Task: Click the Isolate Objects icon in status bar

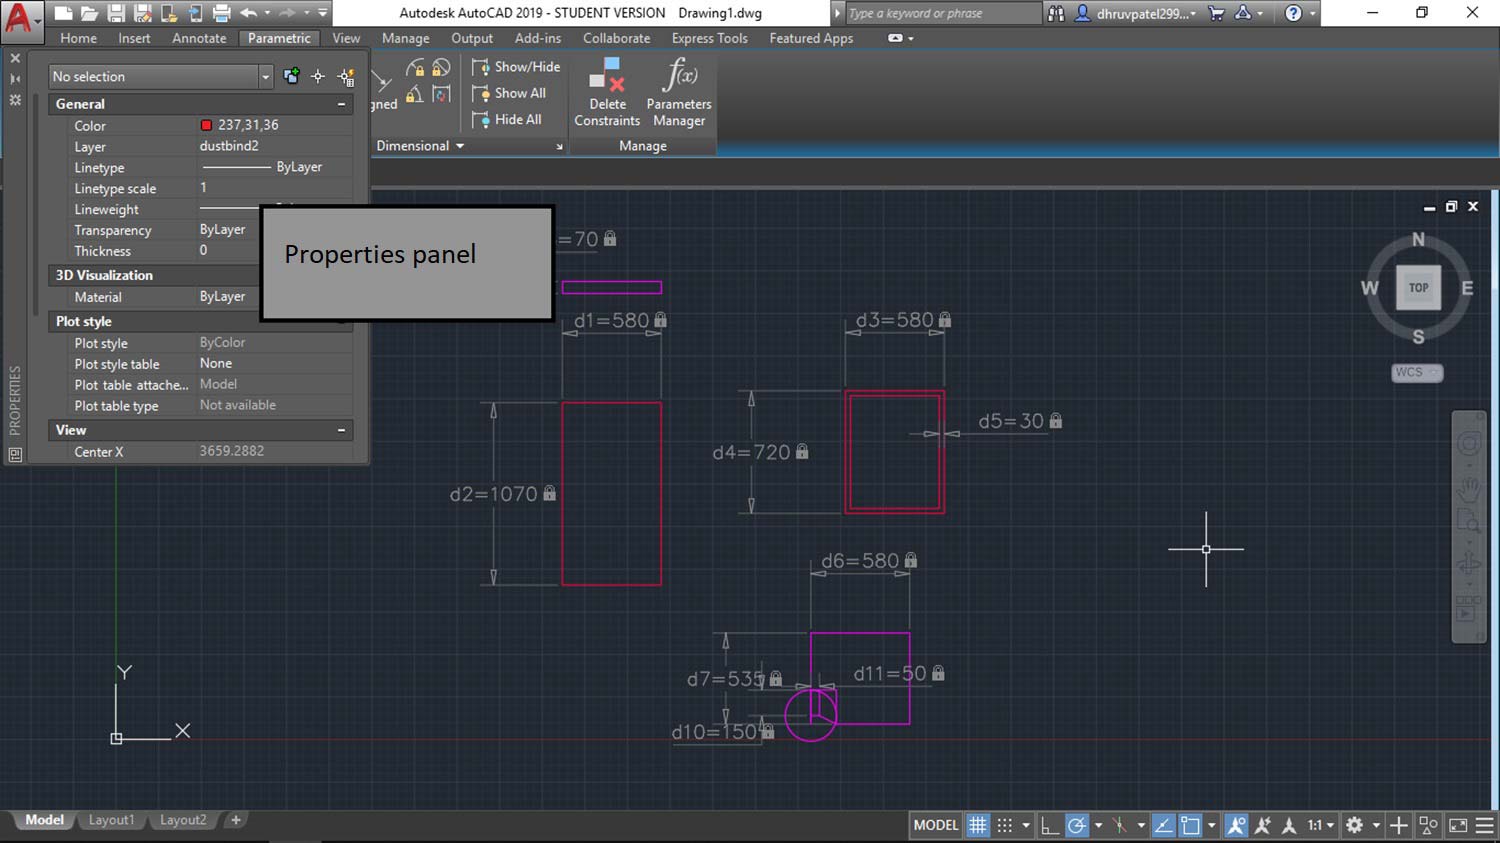Action: [x=1429, y=825]
